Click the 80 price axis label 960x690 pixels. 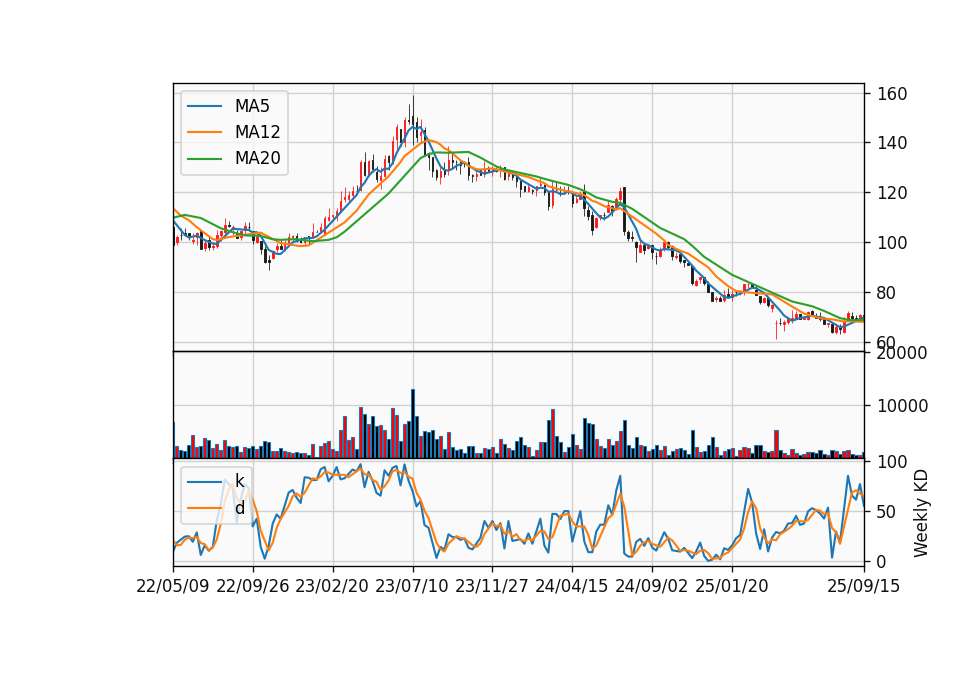[887, 293]
